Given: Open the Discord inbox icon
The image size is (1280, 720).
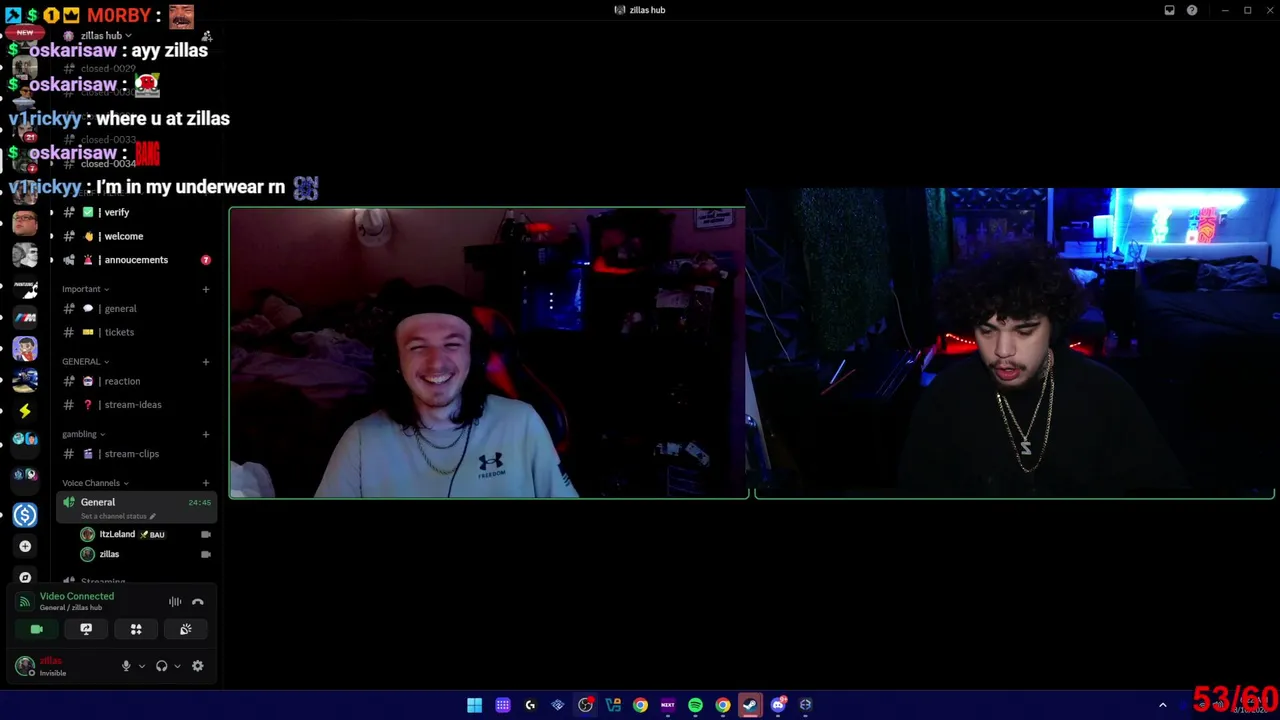Looking at the screenshot, I should (1169, 10).
